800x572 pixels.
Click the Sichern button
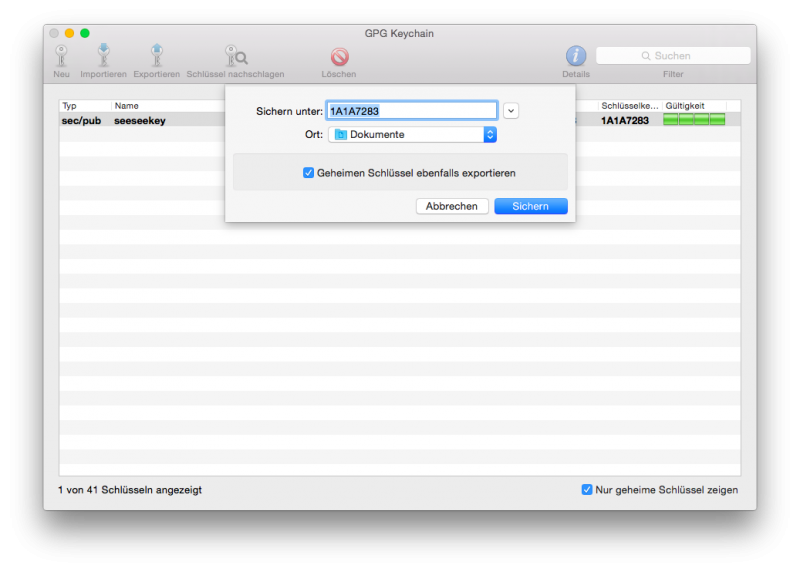(x=530, y=206)
